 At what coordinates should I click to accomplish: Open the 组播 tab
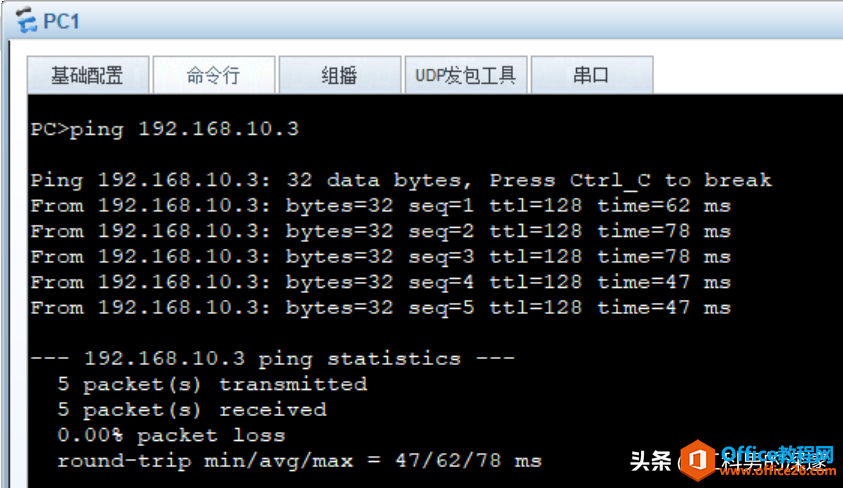click(x=340, y=75)
